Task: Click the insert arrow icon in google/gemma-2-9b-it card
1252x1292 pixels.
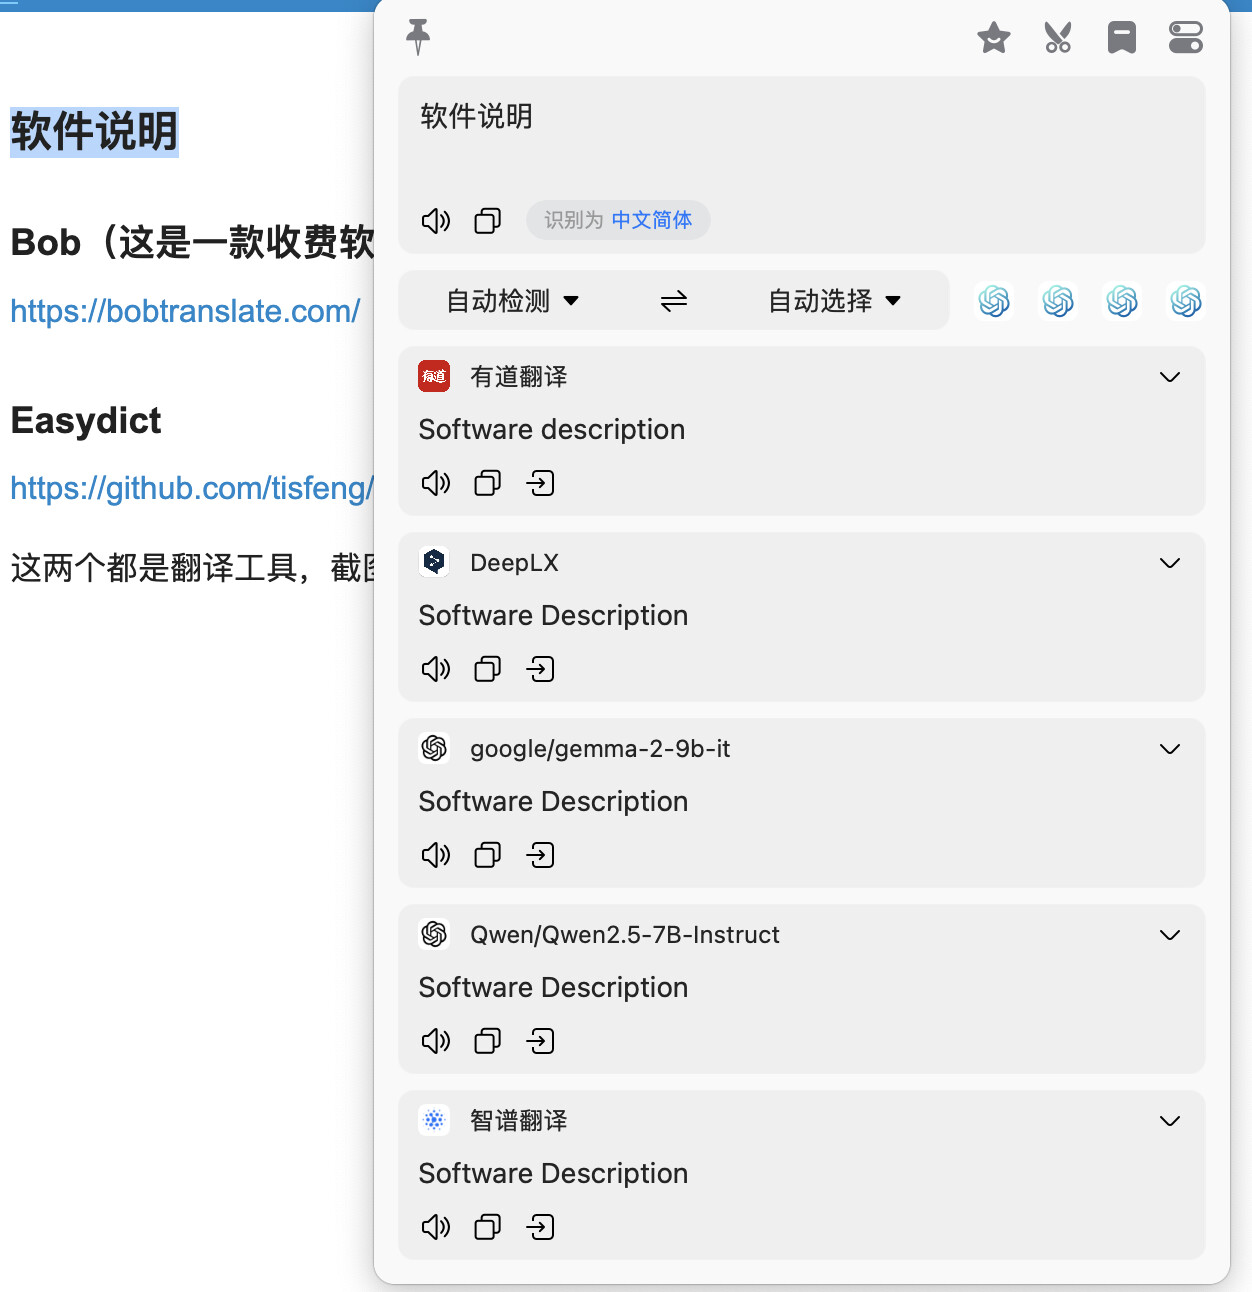Action: [x=540, y=855]
